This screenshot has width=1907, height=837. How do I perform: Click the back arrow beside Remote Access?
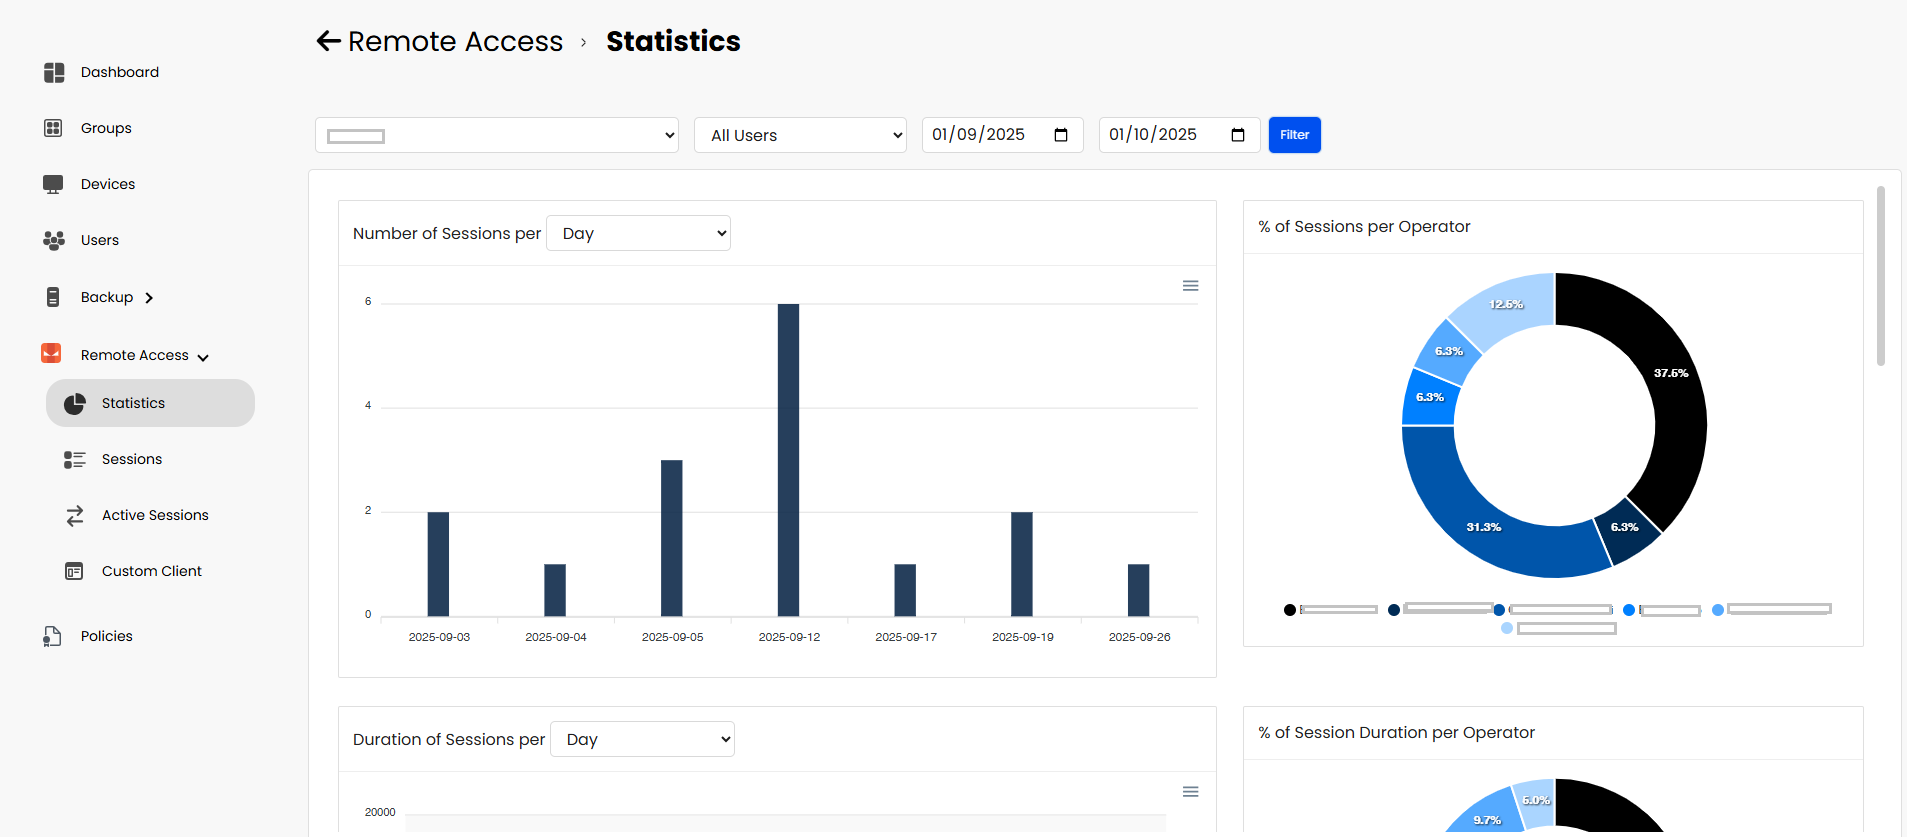pos(328,41)
